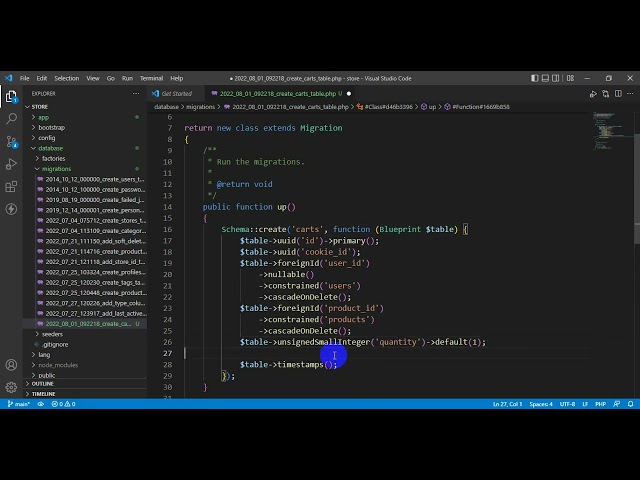Select the create_carts_table.php editor tab

click(x=278, y=94)
